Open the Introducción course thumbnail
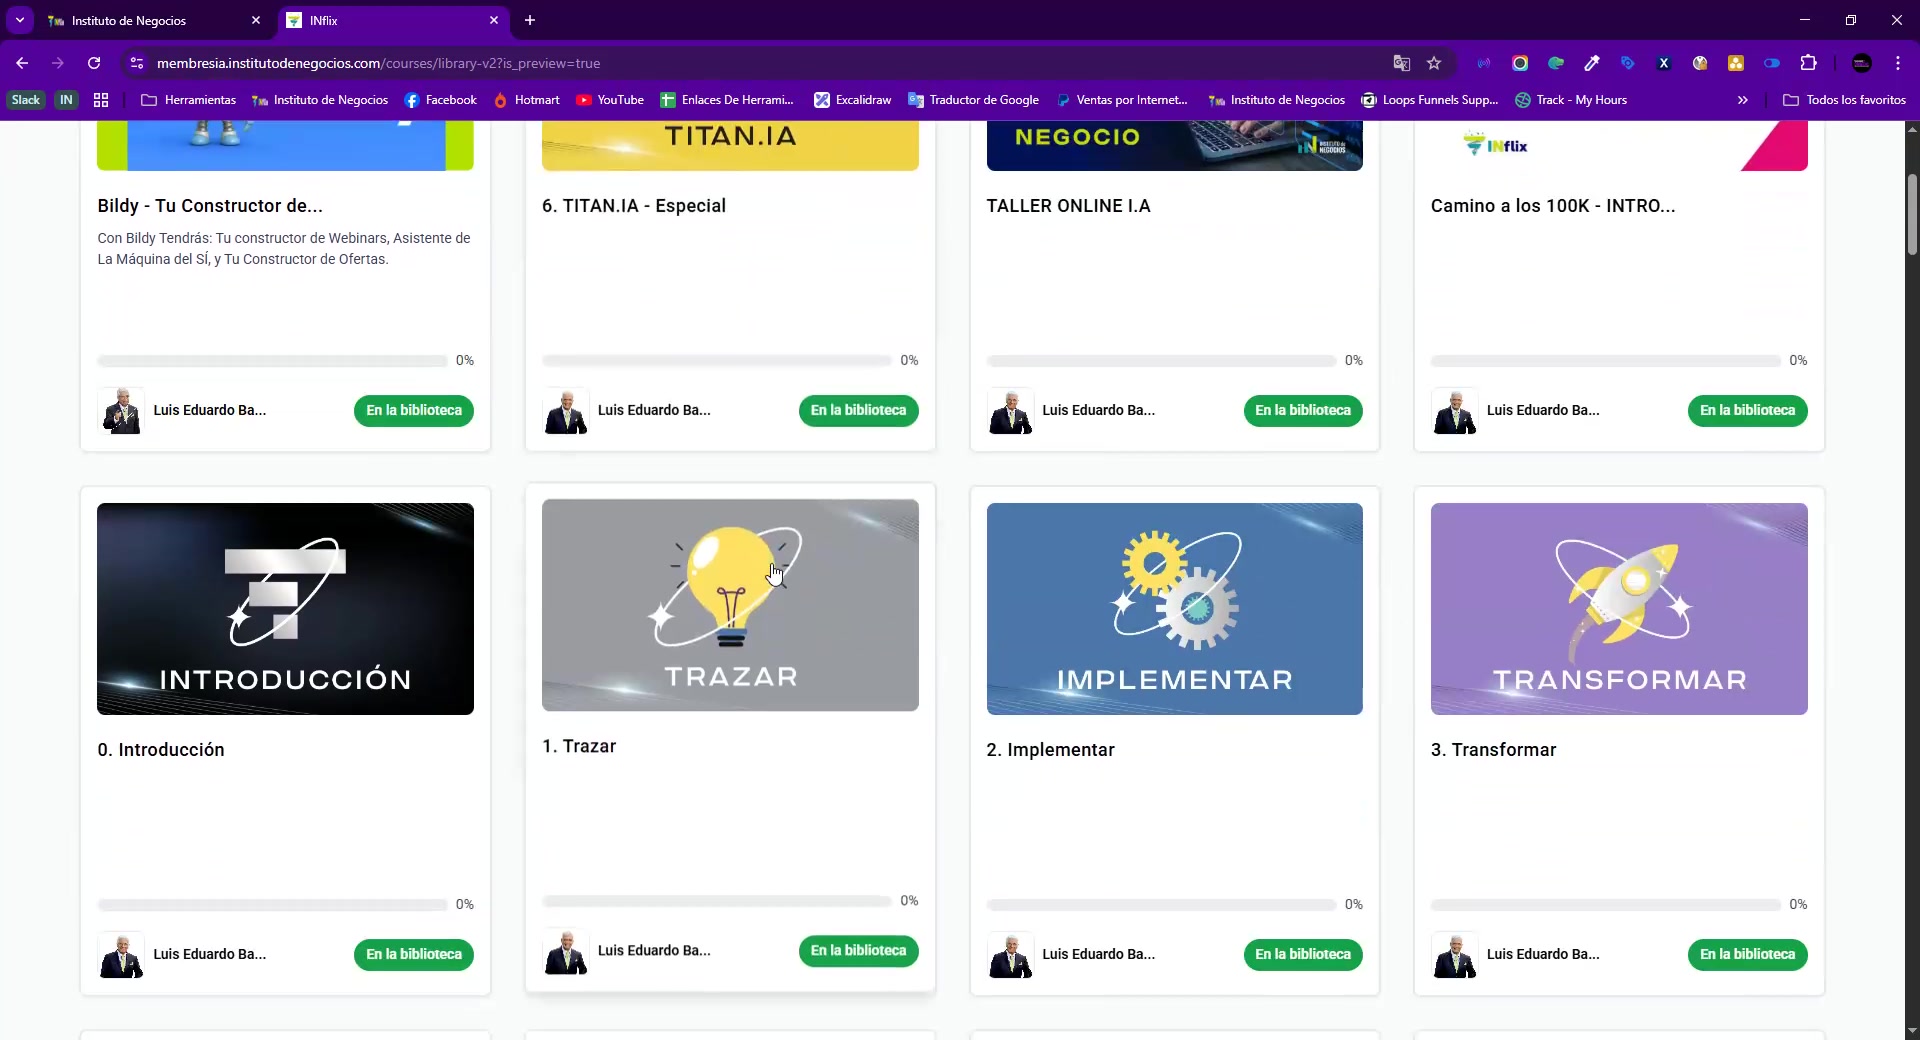Screen dimensions: 1920x1040 (x=285, y=608)
